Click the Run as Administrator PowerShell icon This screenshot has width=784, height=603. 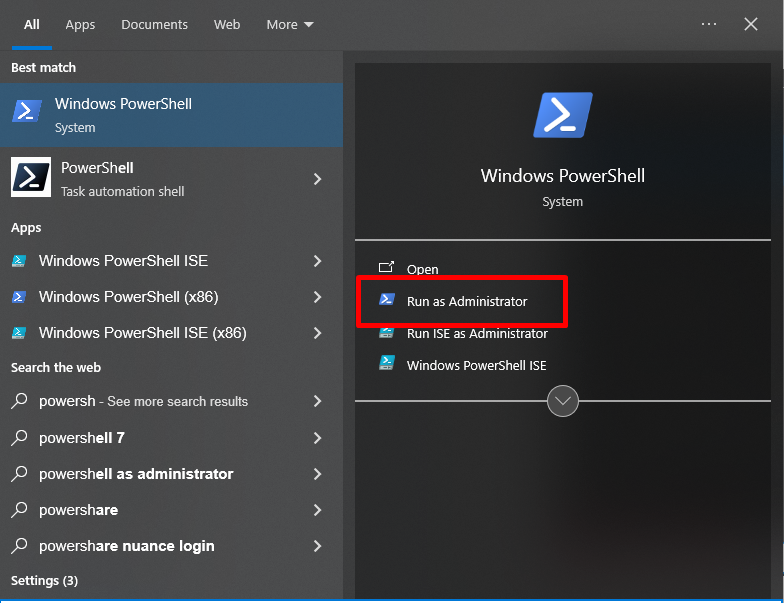[x=387, y=300]
